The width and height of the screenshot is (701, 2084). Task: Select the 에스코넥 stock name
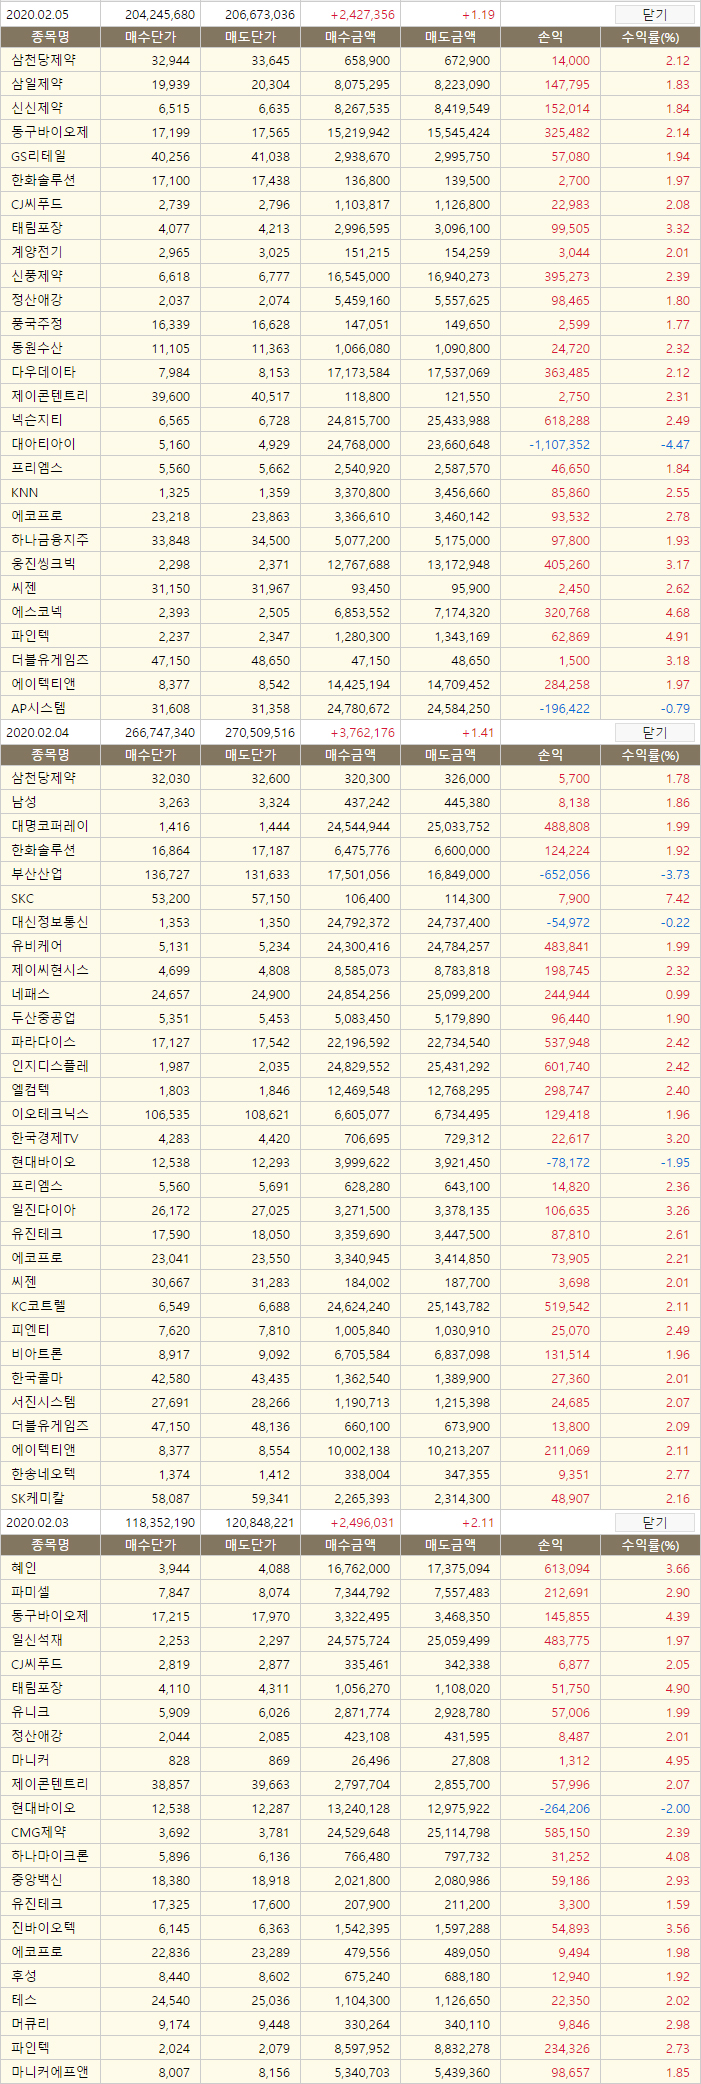click(37, 612)
